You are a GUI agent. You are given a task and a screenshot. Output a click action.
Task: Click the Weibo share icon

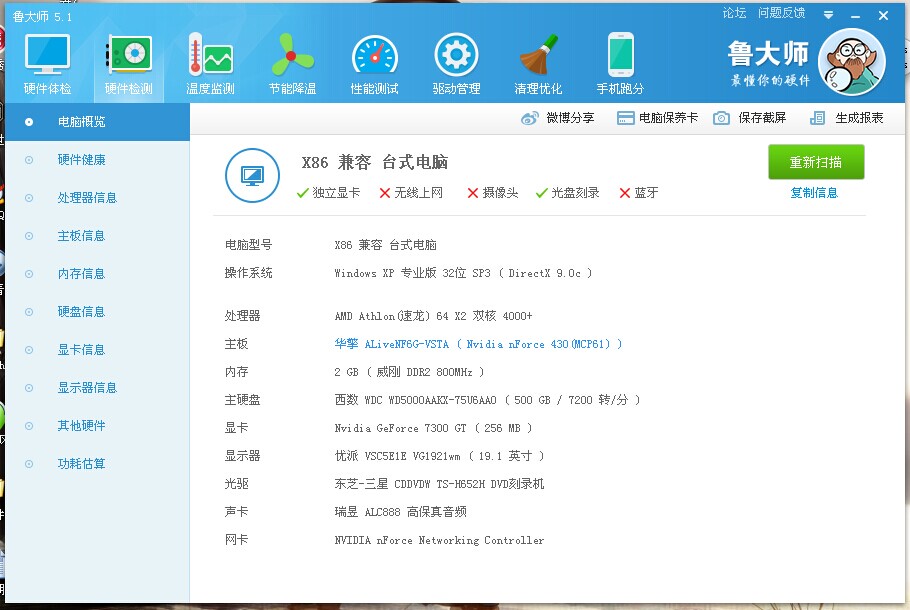click(530, 118)
